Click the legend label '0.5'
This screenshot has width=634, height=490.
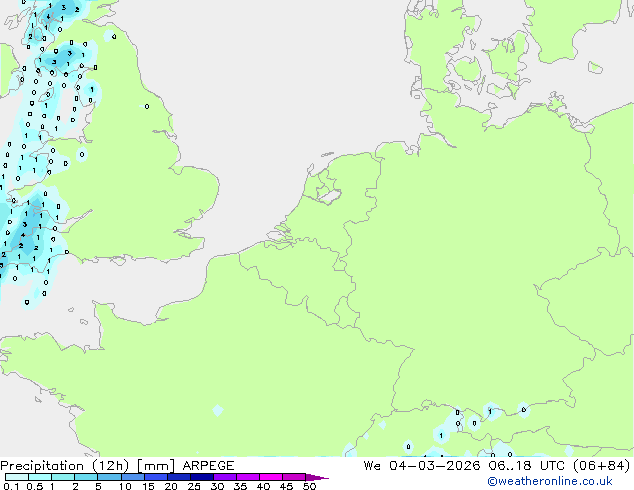coord(35,486)
